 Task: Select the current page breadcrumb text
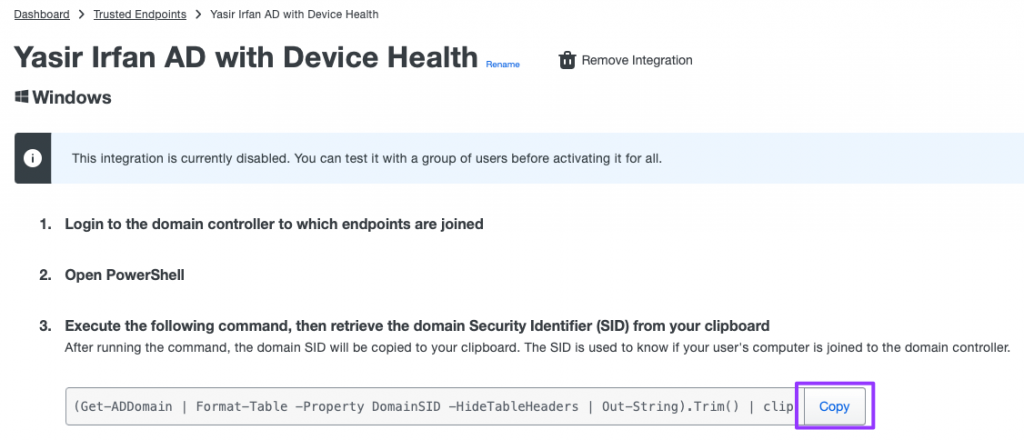[294, 14]
